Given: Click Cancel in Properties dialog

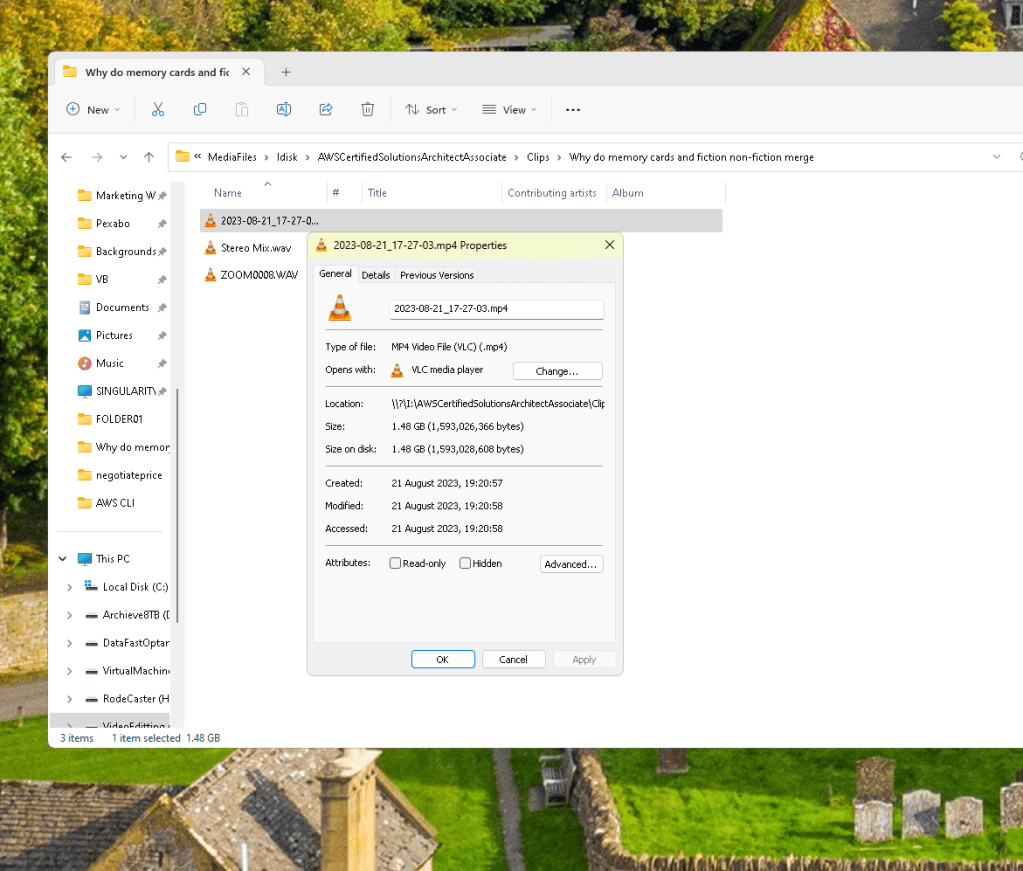Looking at the screenshot, I should 513,660.
